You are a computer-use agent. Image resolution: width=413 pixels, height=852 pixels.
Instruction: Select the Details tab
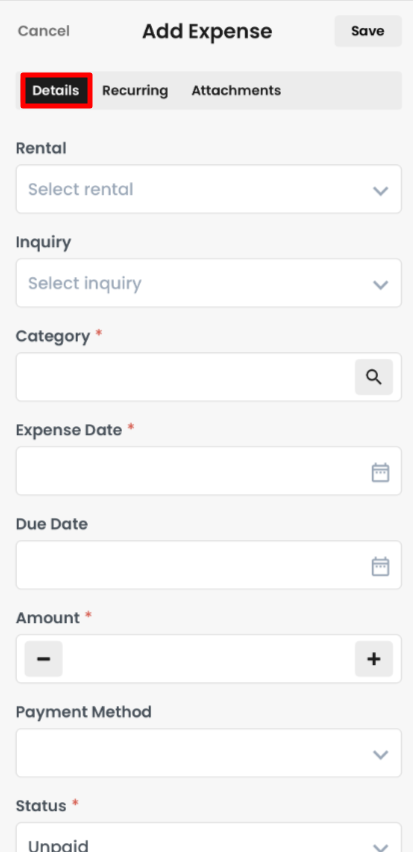(x=56, y=90)
